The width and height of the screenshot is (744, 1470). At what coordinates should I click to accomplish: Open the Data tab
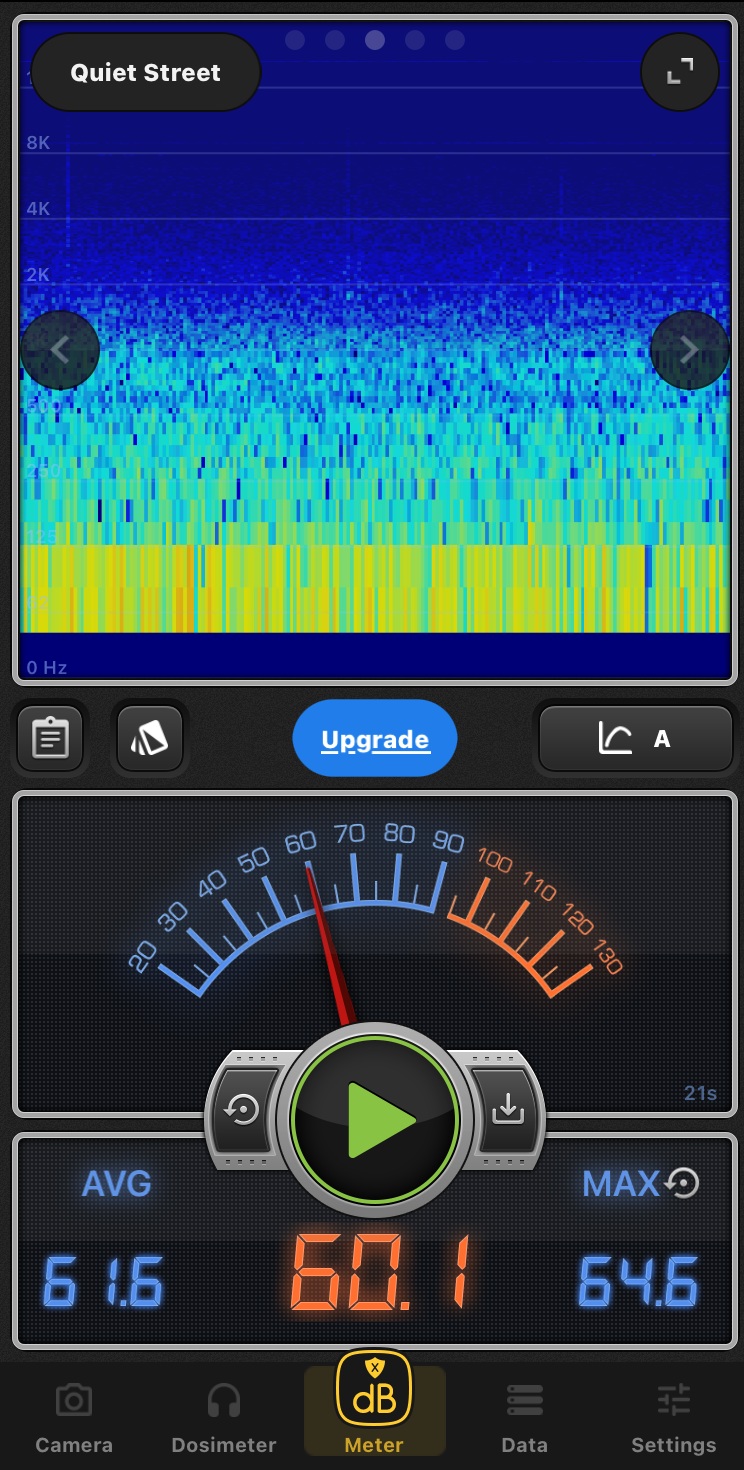(524, 1418)
